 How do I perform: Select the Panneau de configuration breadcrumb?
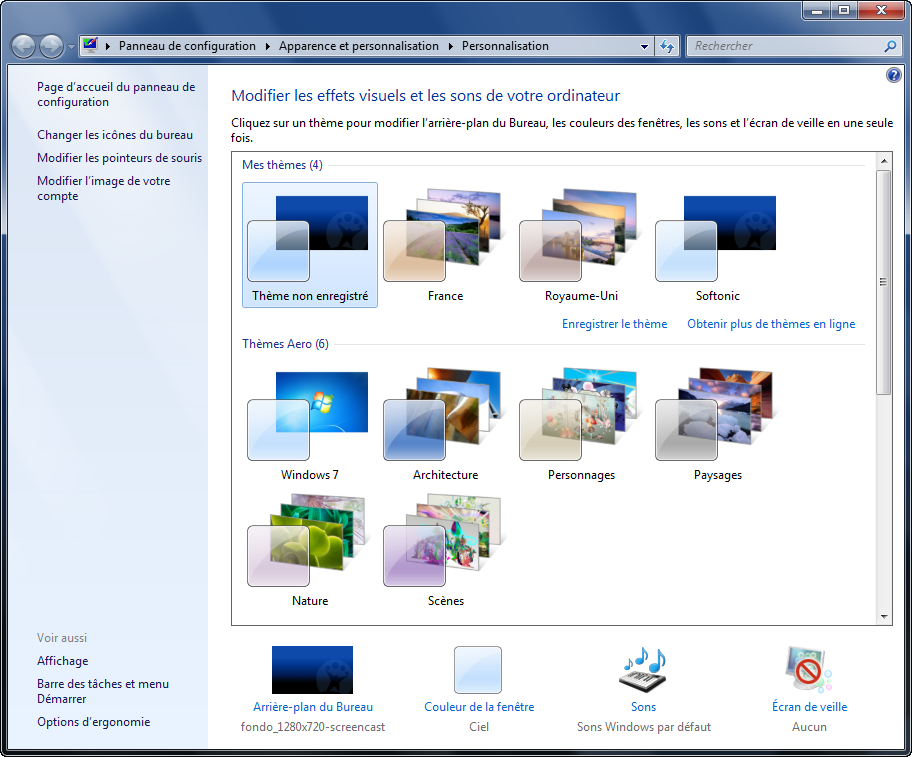point(187,46)
